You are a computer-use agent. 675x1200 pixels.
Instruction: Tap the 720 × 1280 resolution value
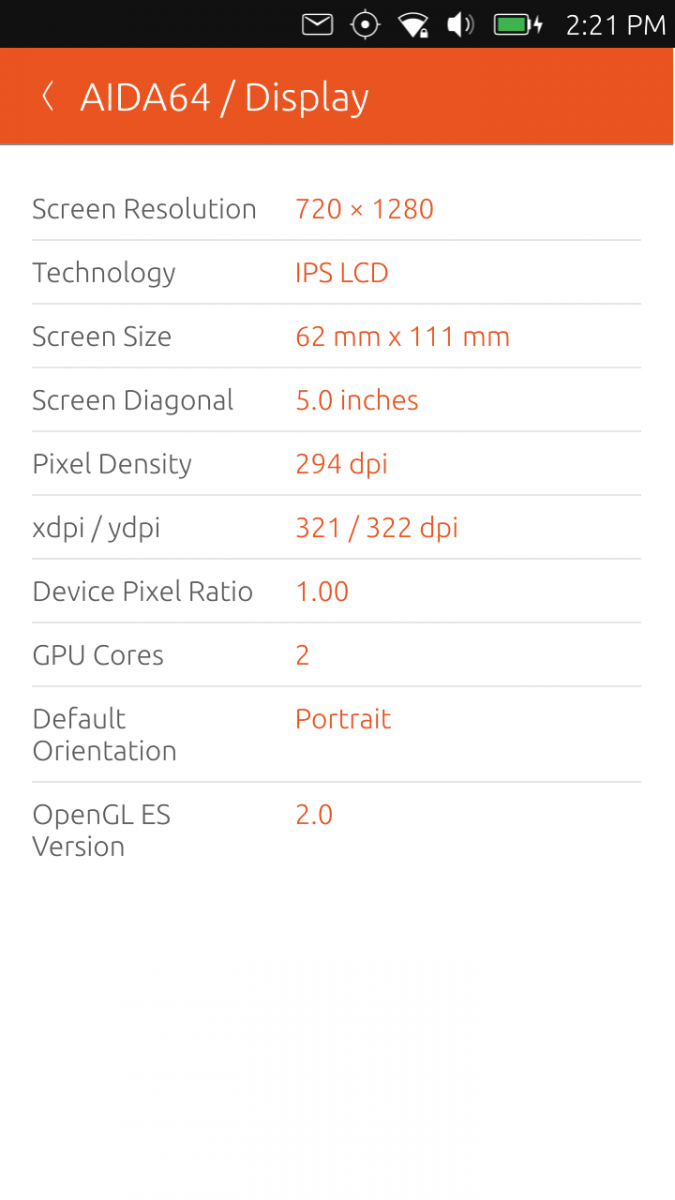click(x=364, y=209)
